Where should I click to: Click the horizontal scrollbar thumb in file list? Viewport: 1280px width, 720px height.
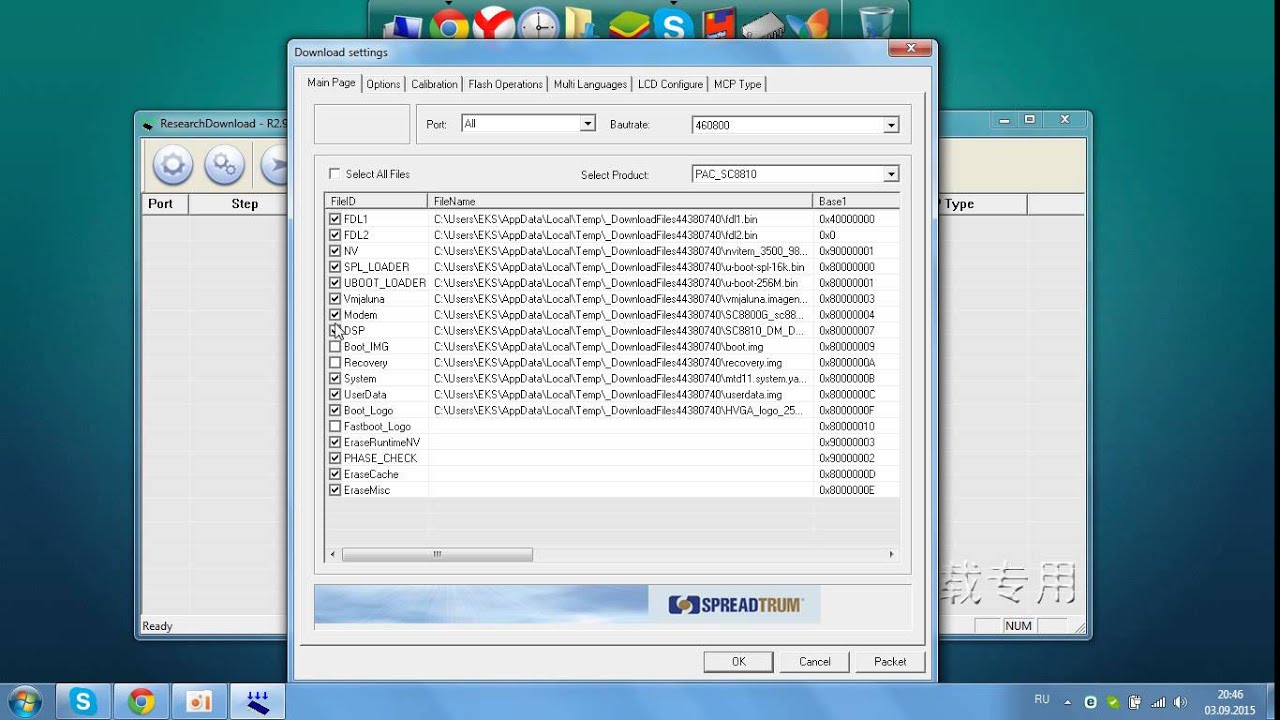click(437, 554)
